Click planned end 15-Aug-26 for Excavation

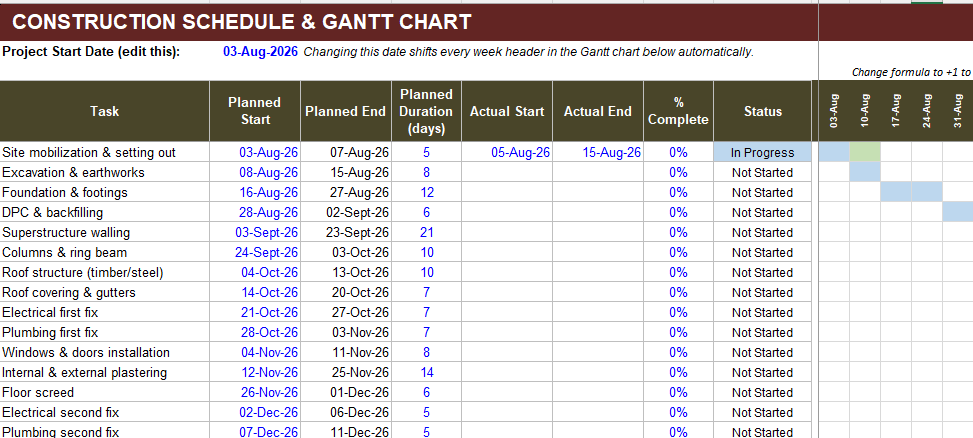(346, 172)
